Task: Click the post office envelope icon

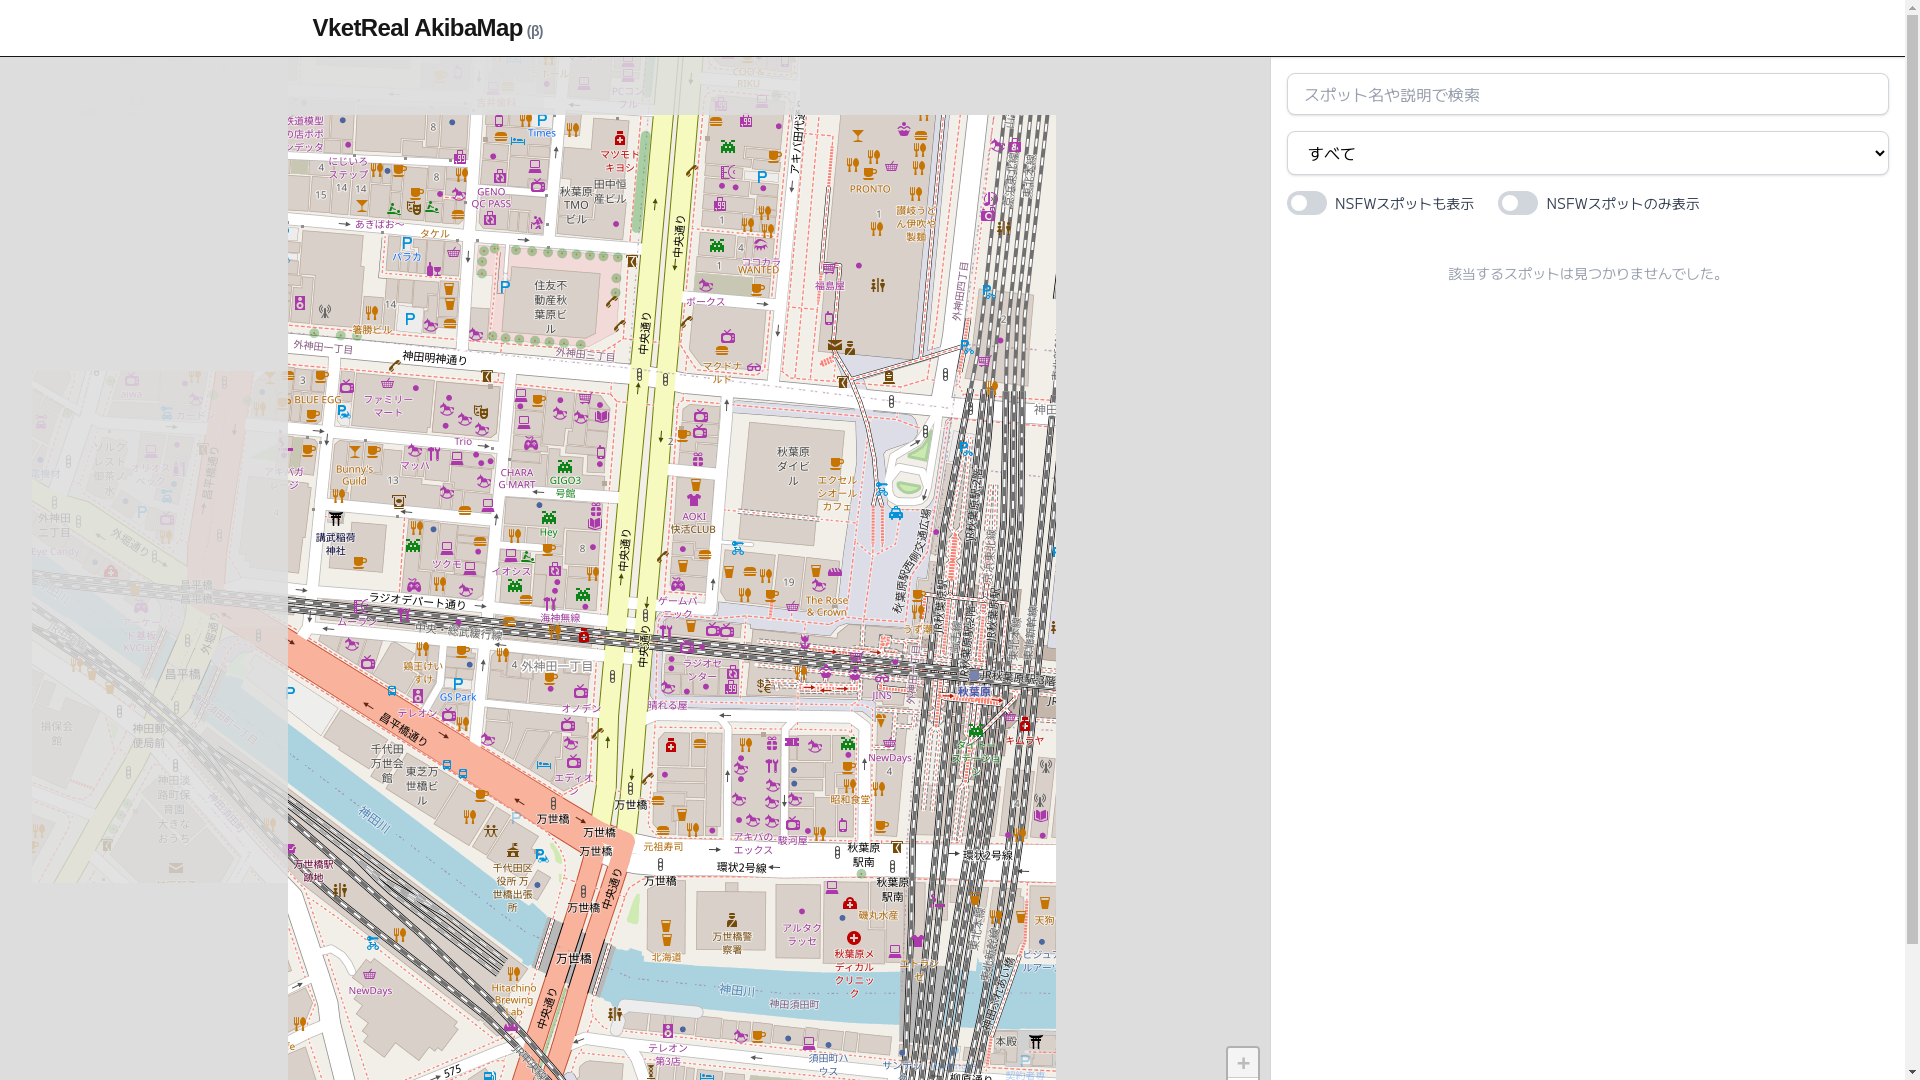Action: pos(835,345)
